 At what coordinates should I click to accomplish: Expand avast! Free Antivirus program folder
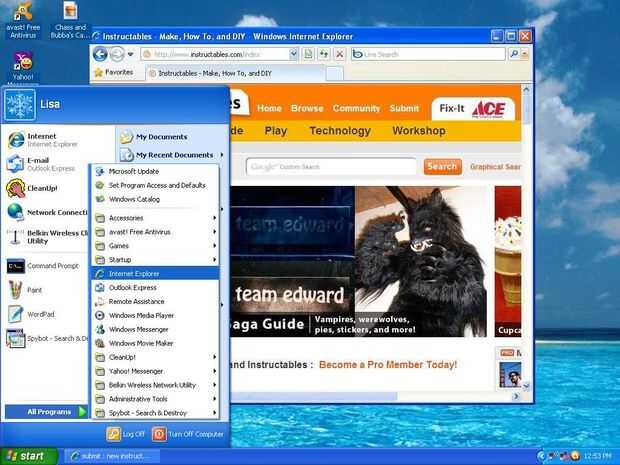(155, 232)
